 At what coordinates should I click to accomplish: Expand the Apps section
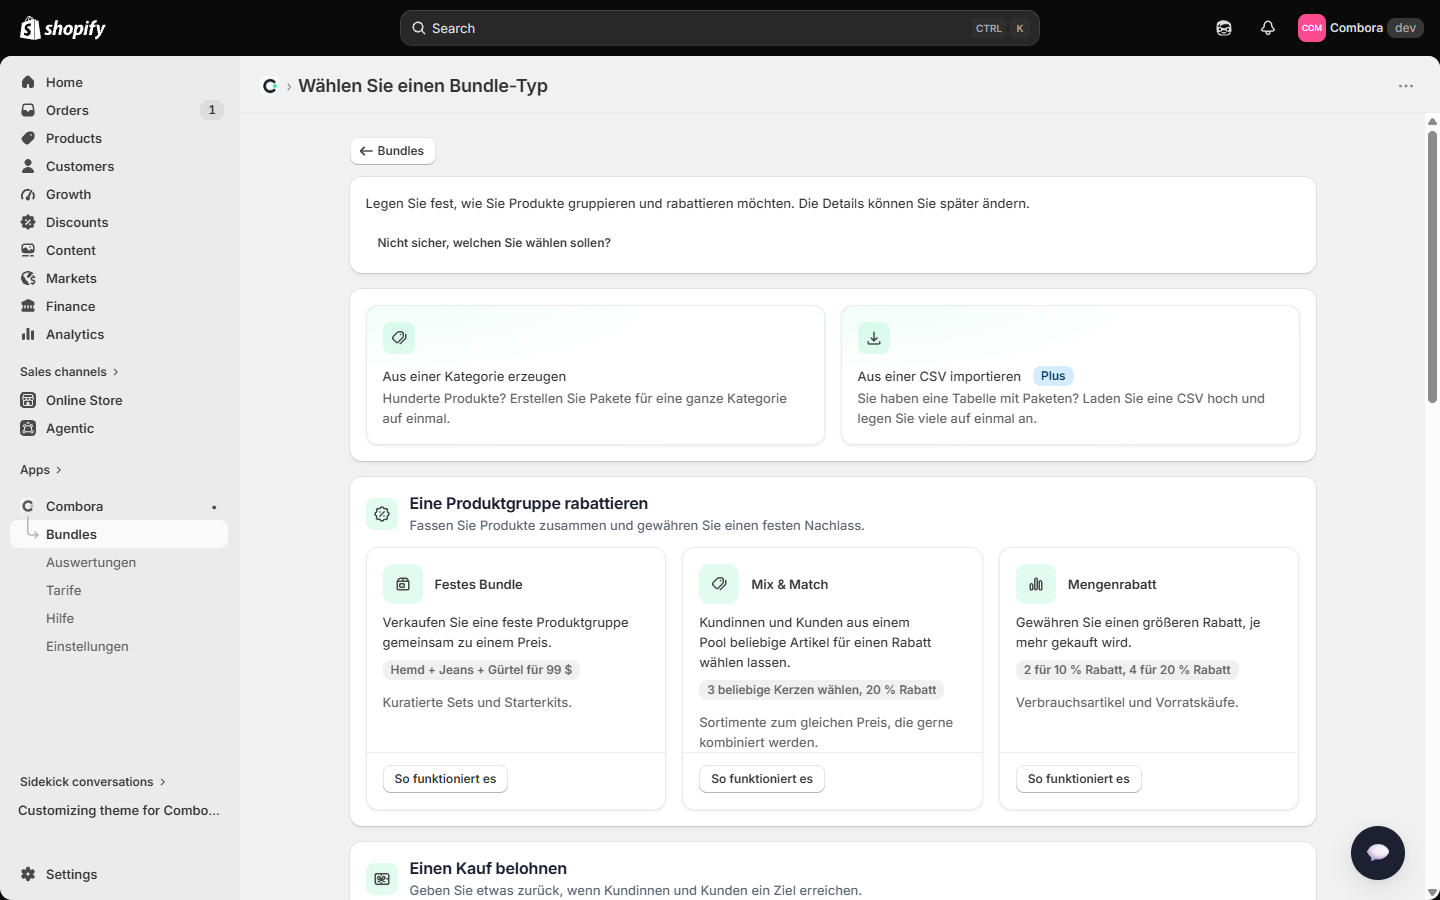coord(41,470)
